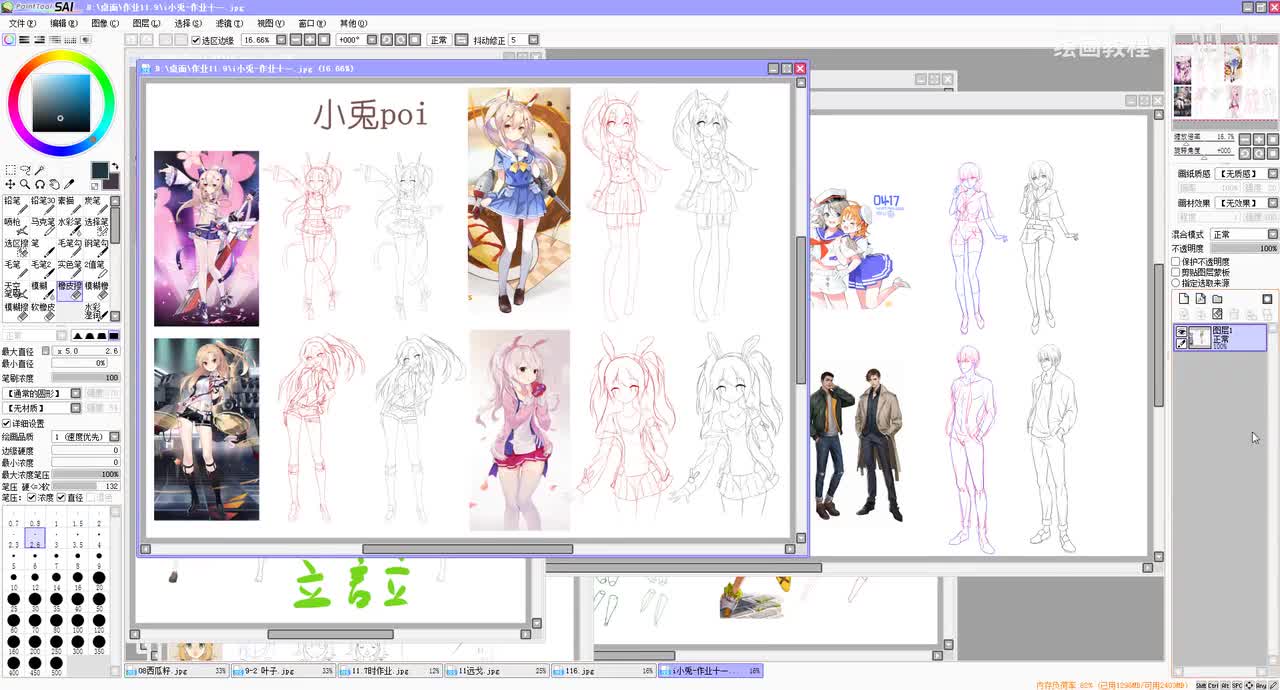Select the 橡皮擦 eraser tool
Screen dimensions: 1280x690
(x=69, y=292)
